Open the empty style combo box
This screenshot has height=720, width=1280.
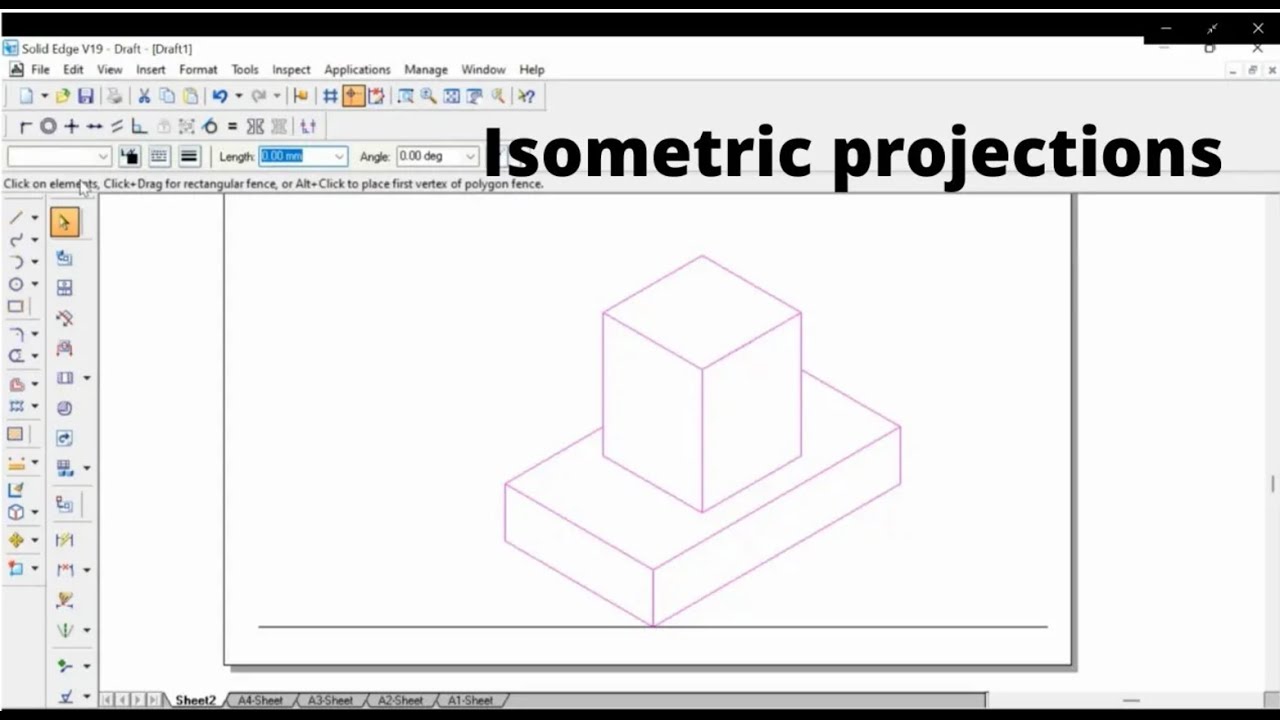(x=59, y=156)
